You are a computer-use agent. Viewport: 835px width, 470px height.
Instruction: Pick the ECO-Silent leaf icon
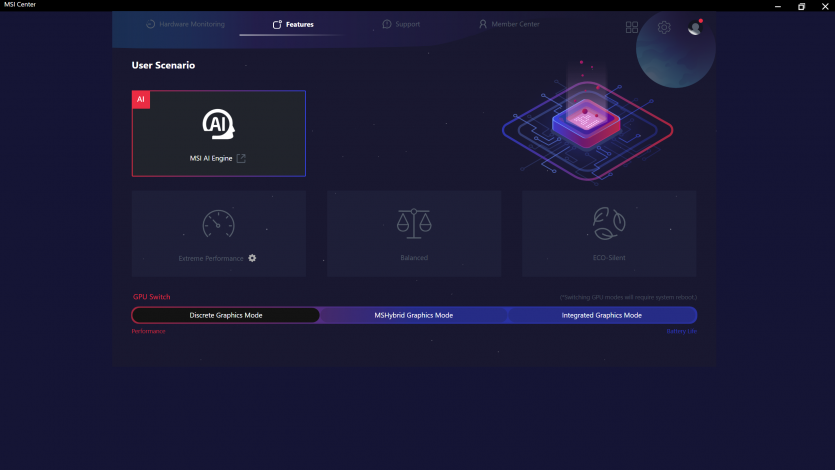(x=609, y=224)
